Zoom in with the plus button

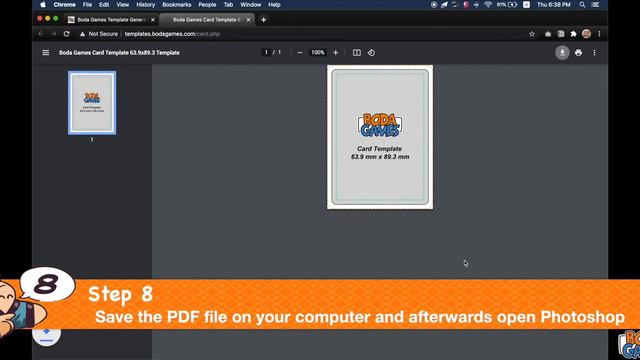[336, 53]
